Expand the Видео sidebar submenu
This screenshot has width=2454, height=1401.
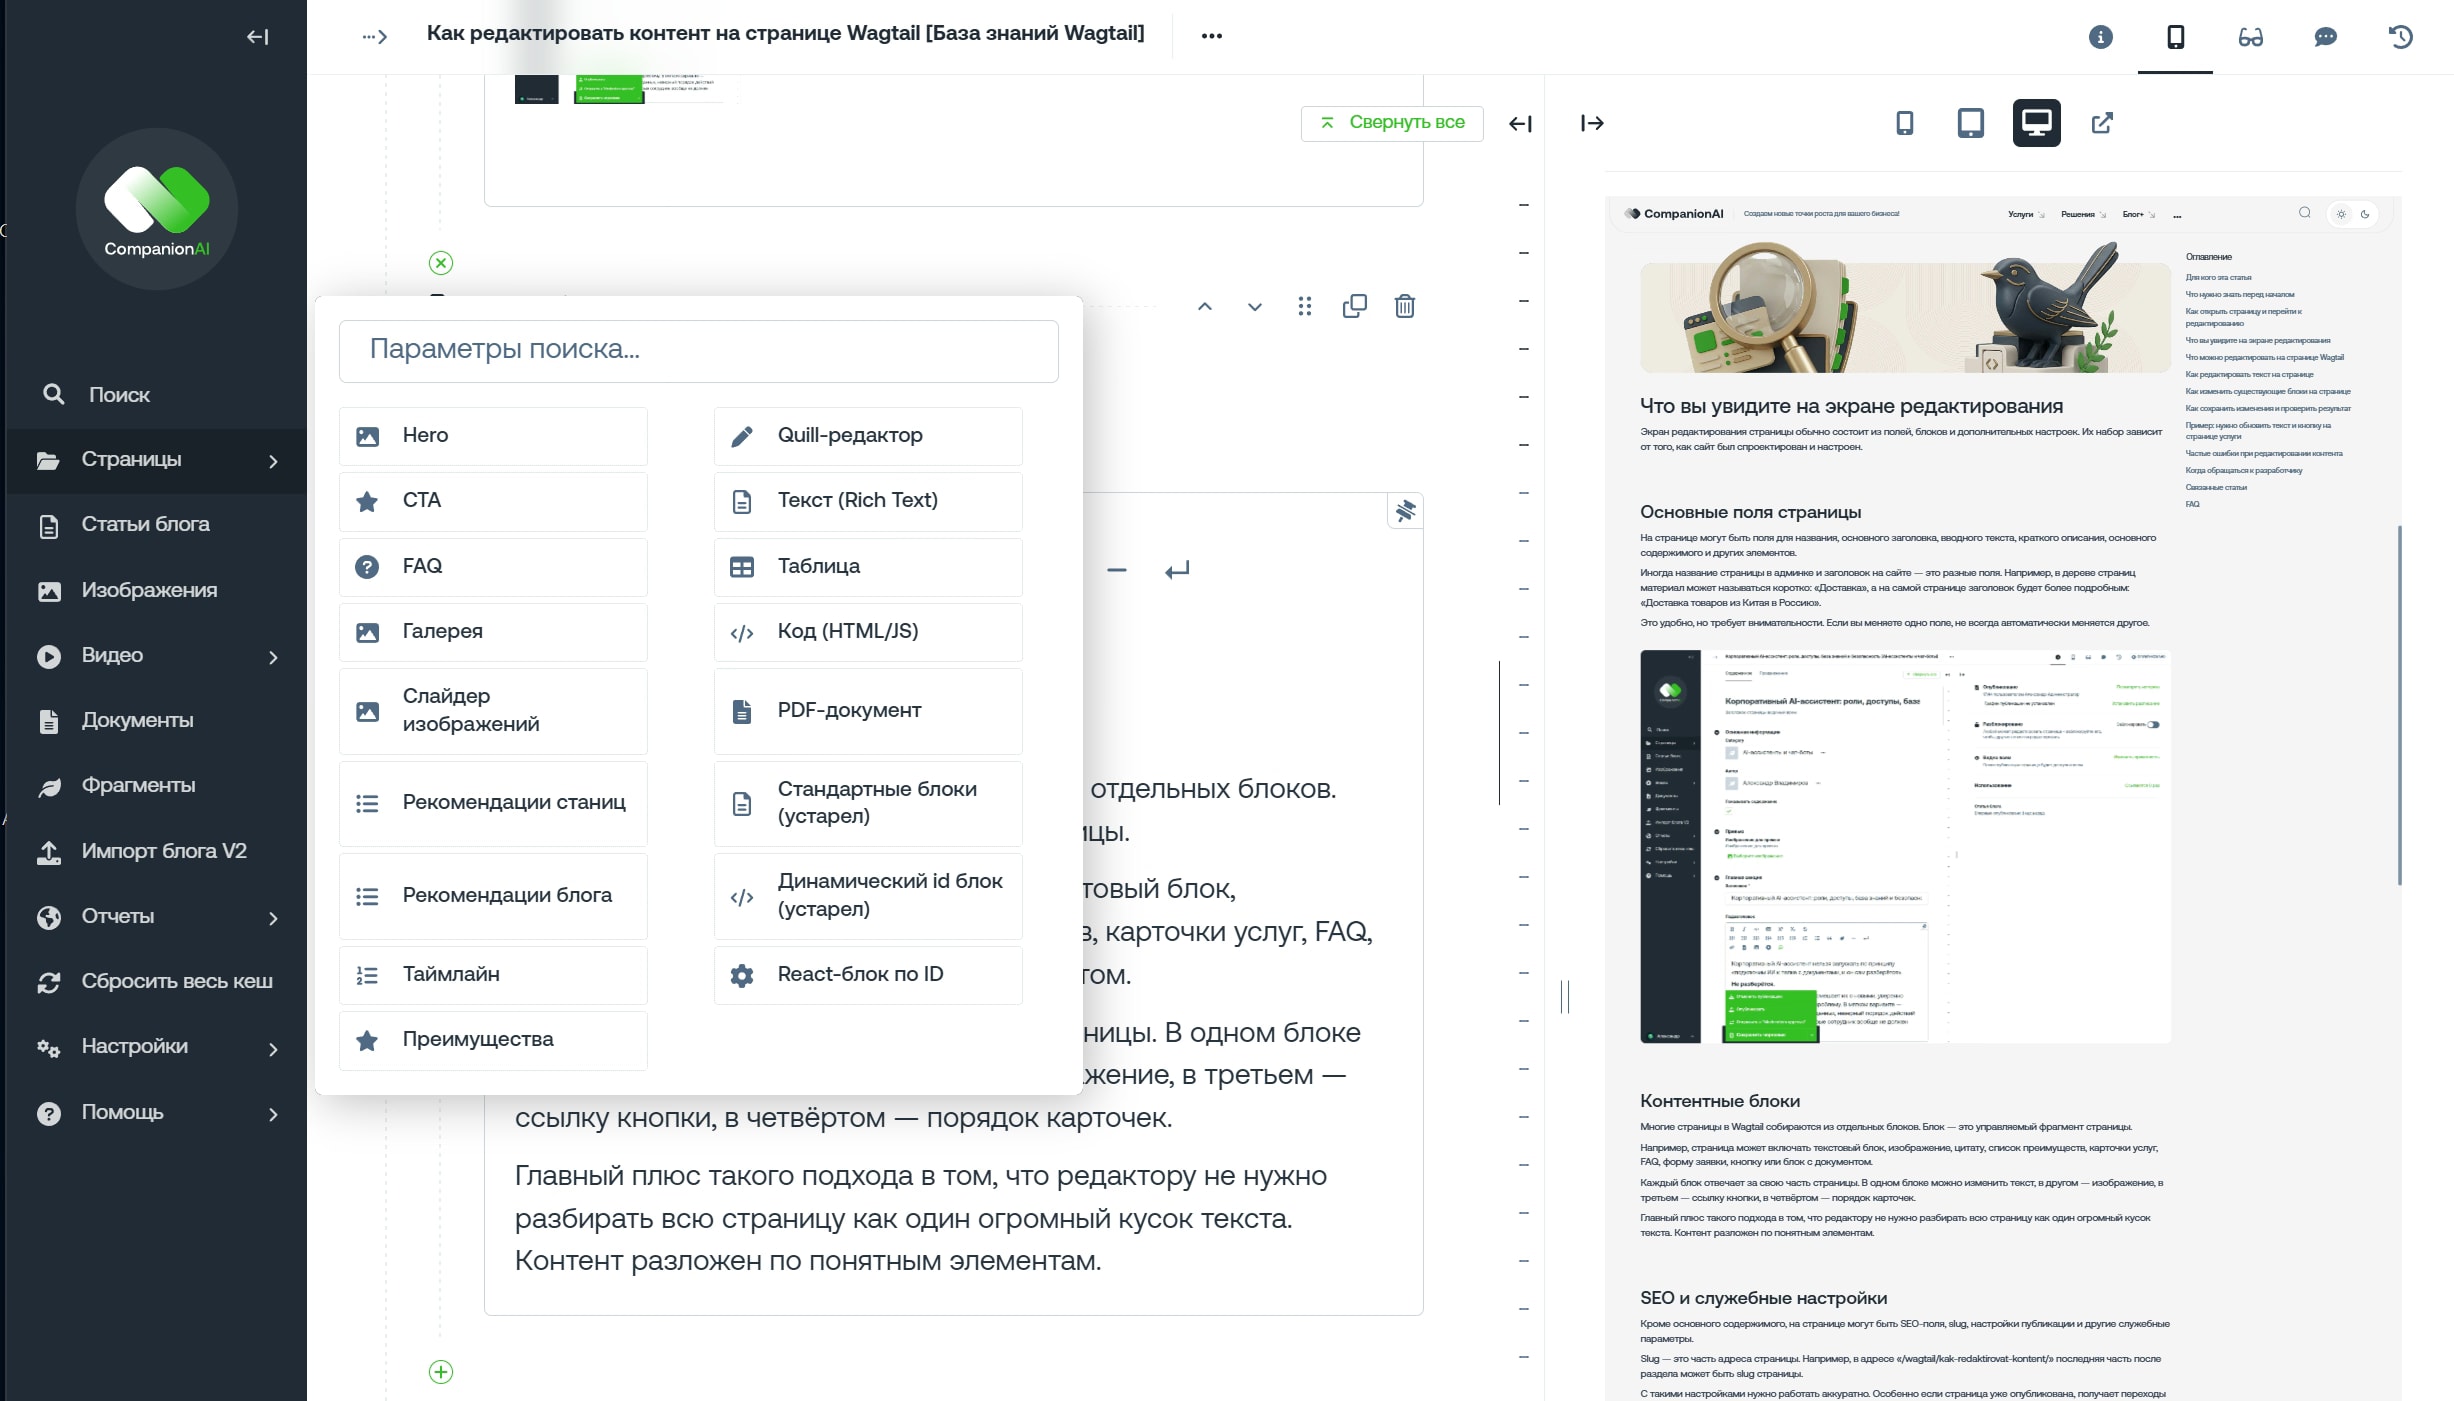pos(156,656)
